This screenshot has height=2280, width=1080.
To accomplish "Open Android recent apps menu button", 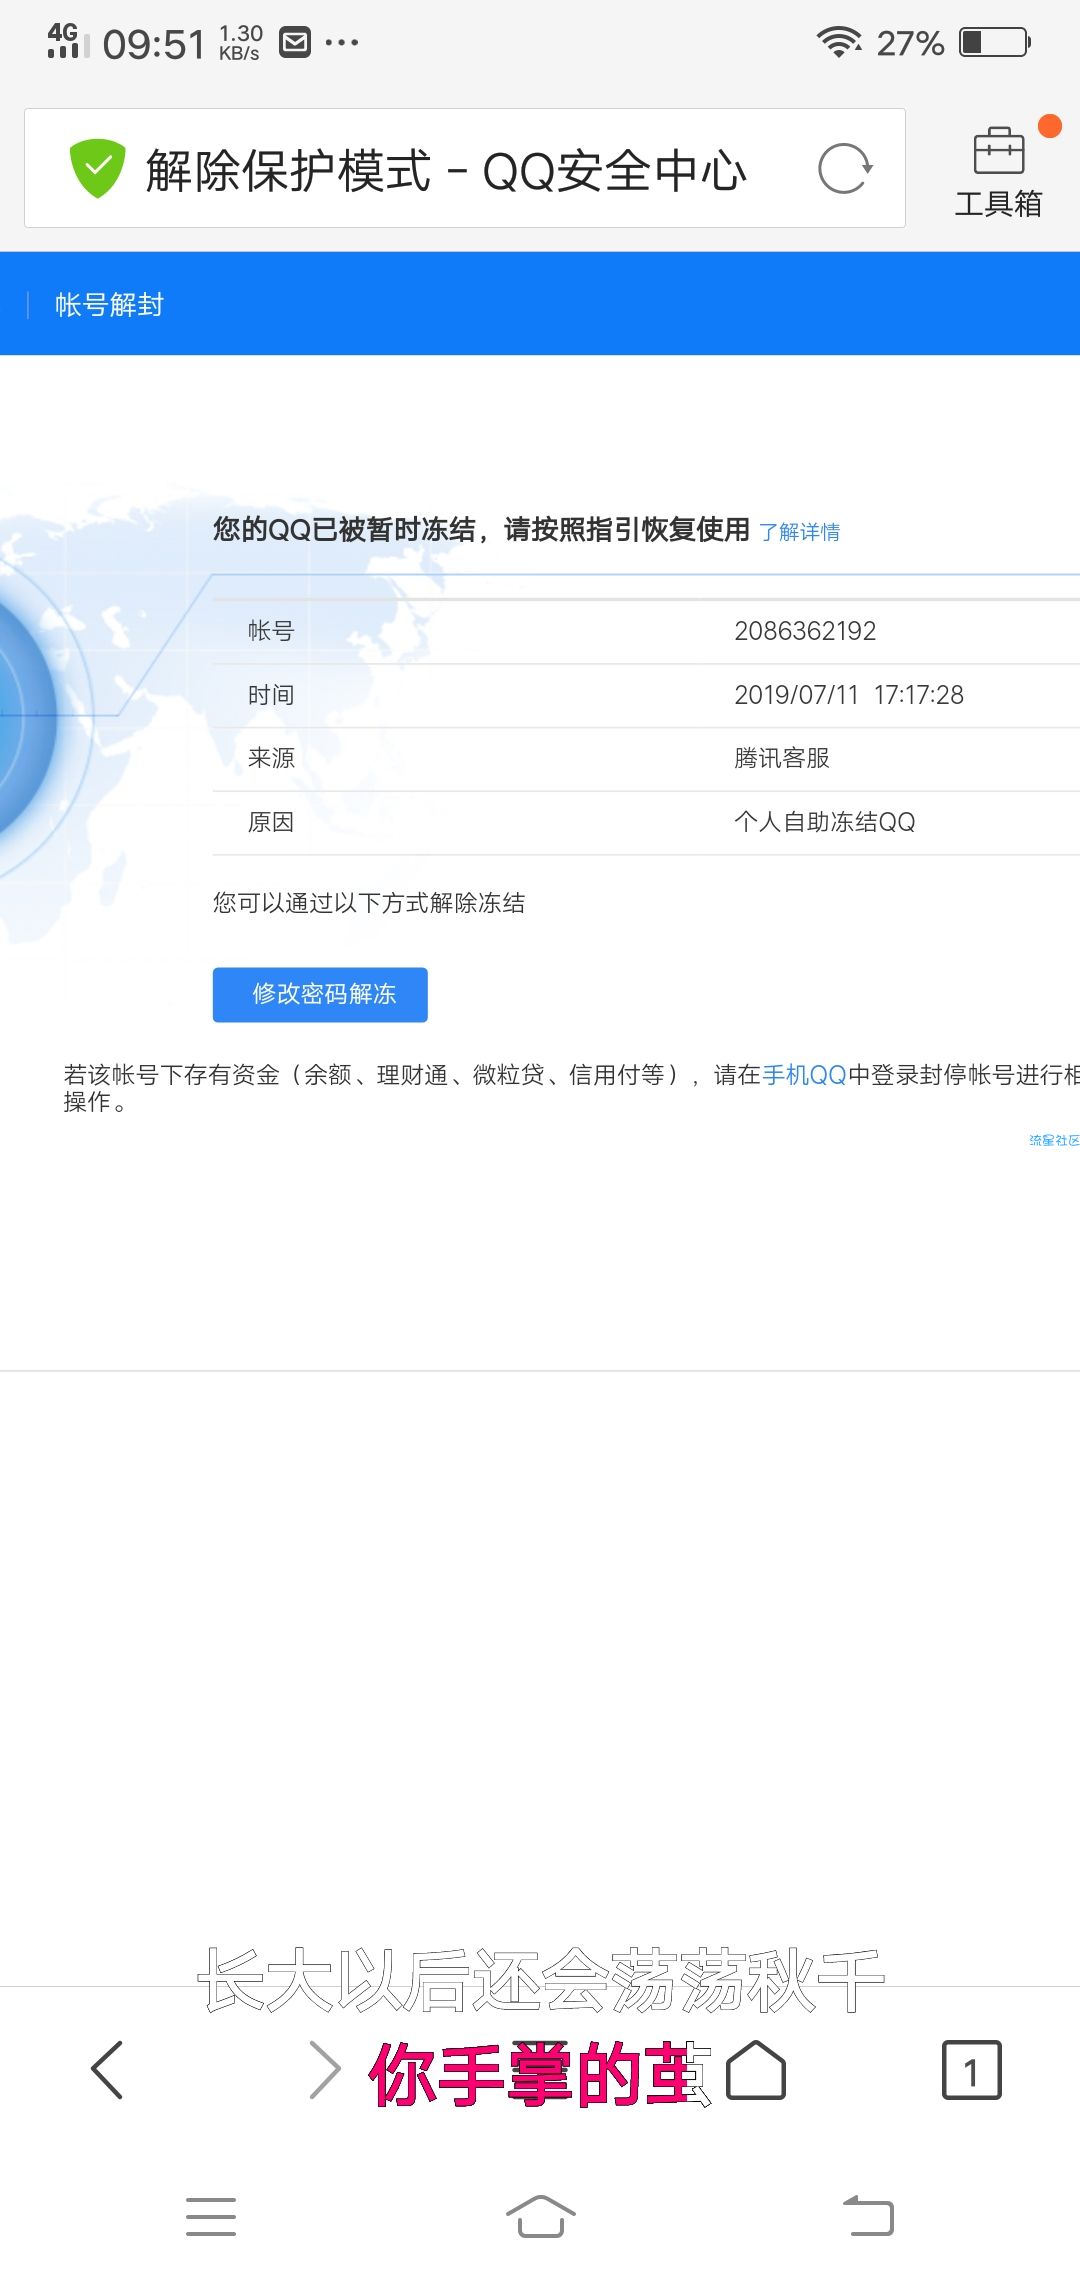I will [x=211, y=2216].
